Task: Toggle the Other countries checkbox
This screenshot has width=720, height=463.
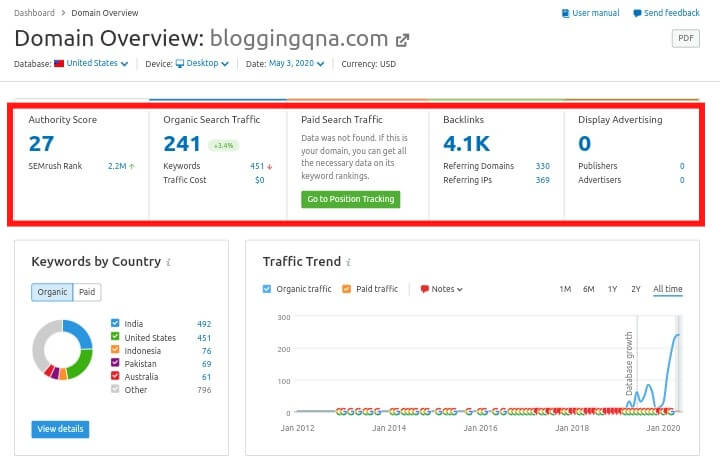Action: pos(115,389)
